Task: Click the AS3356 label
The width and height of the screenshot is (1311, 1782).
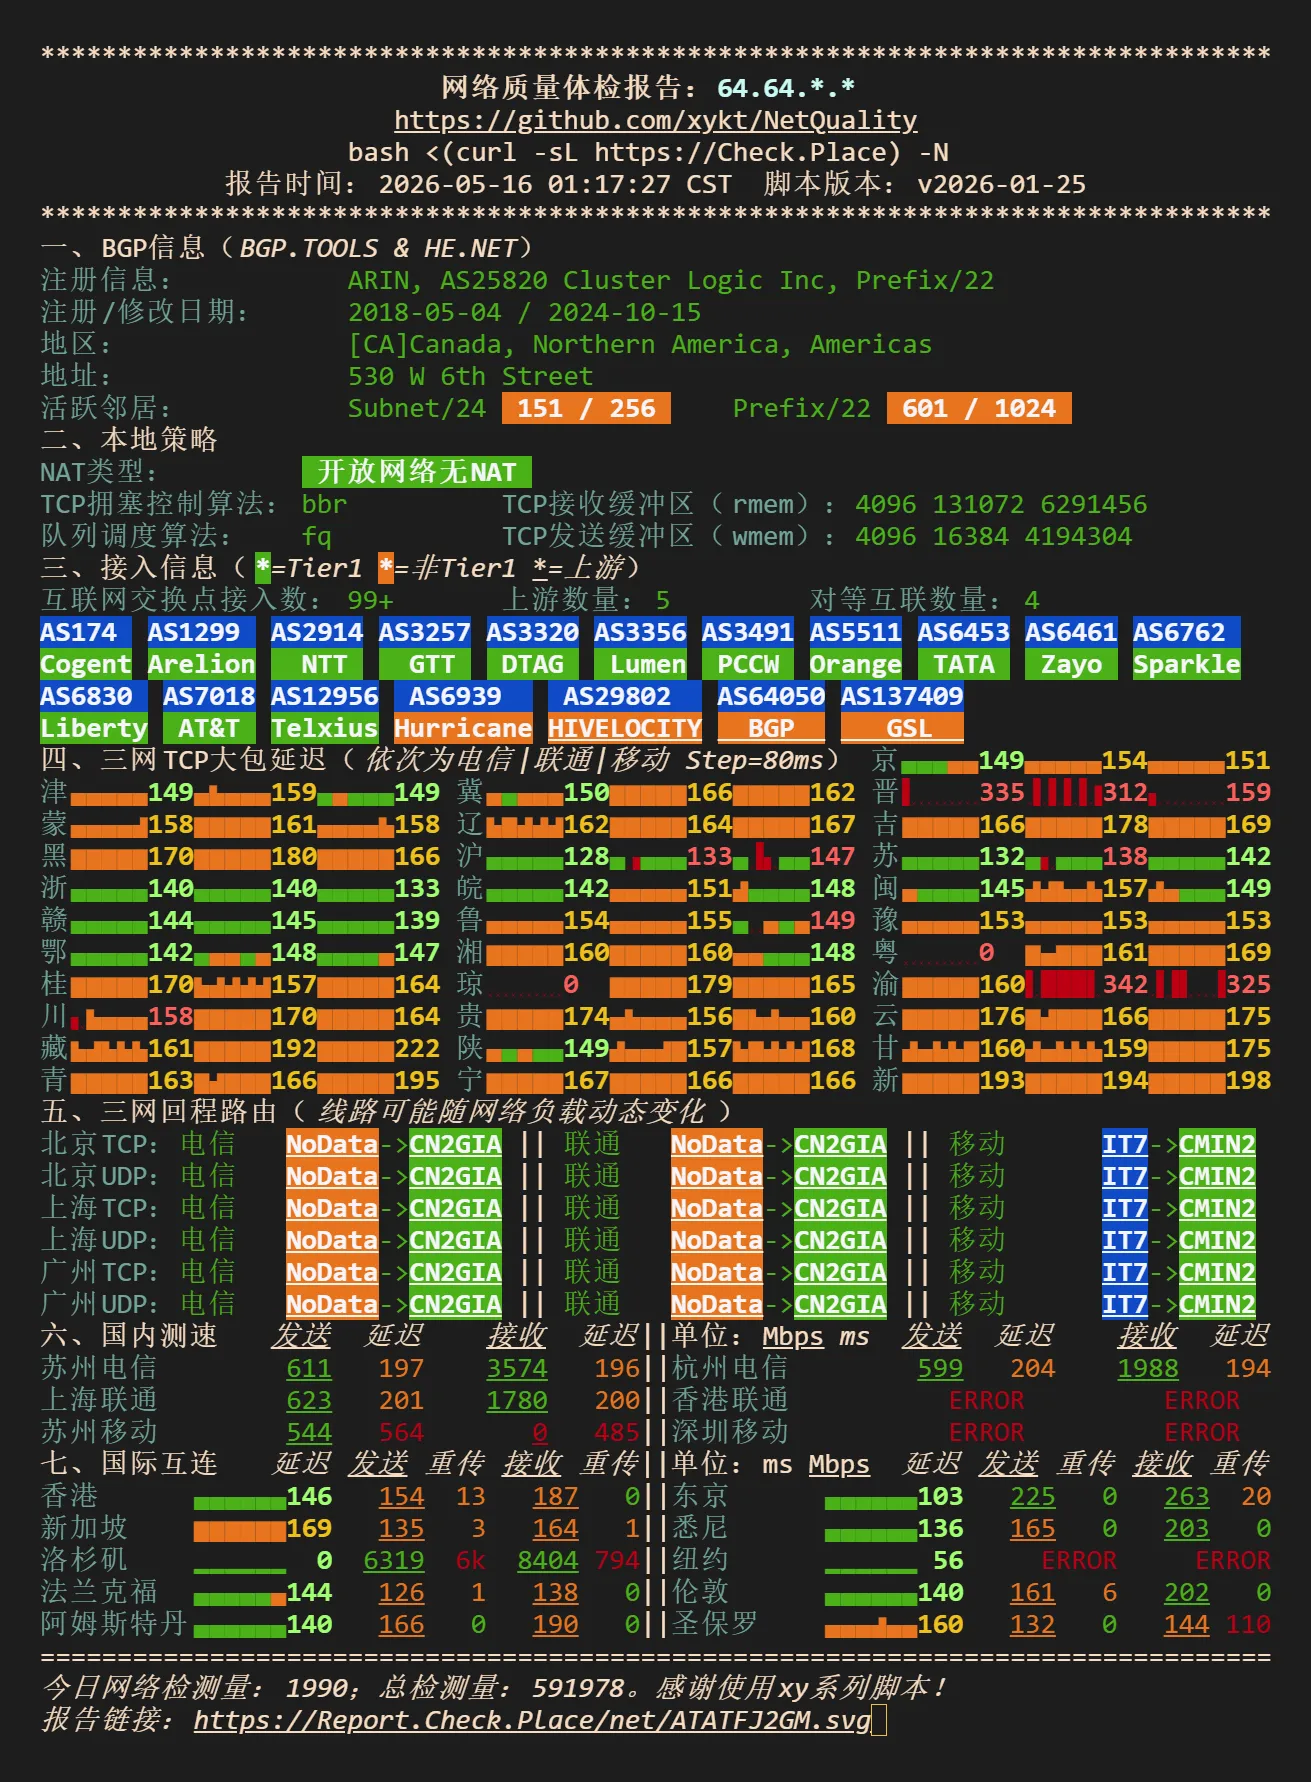Action: pos(640,632)
